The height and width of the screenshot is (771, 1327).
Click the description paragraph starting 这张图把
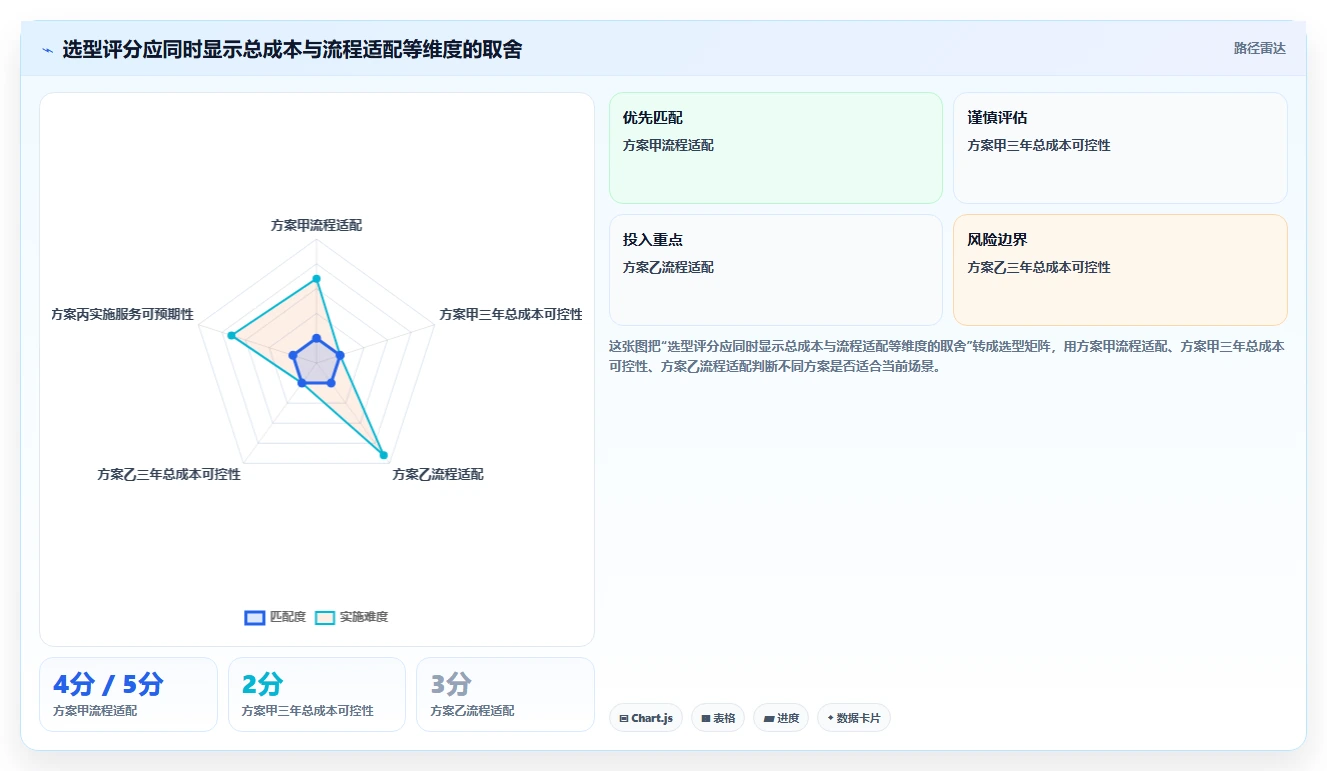[947, 356]
